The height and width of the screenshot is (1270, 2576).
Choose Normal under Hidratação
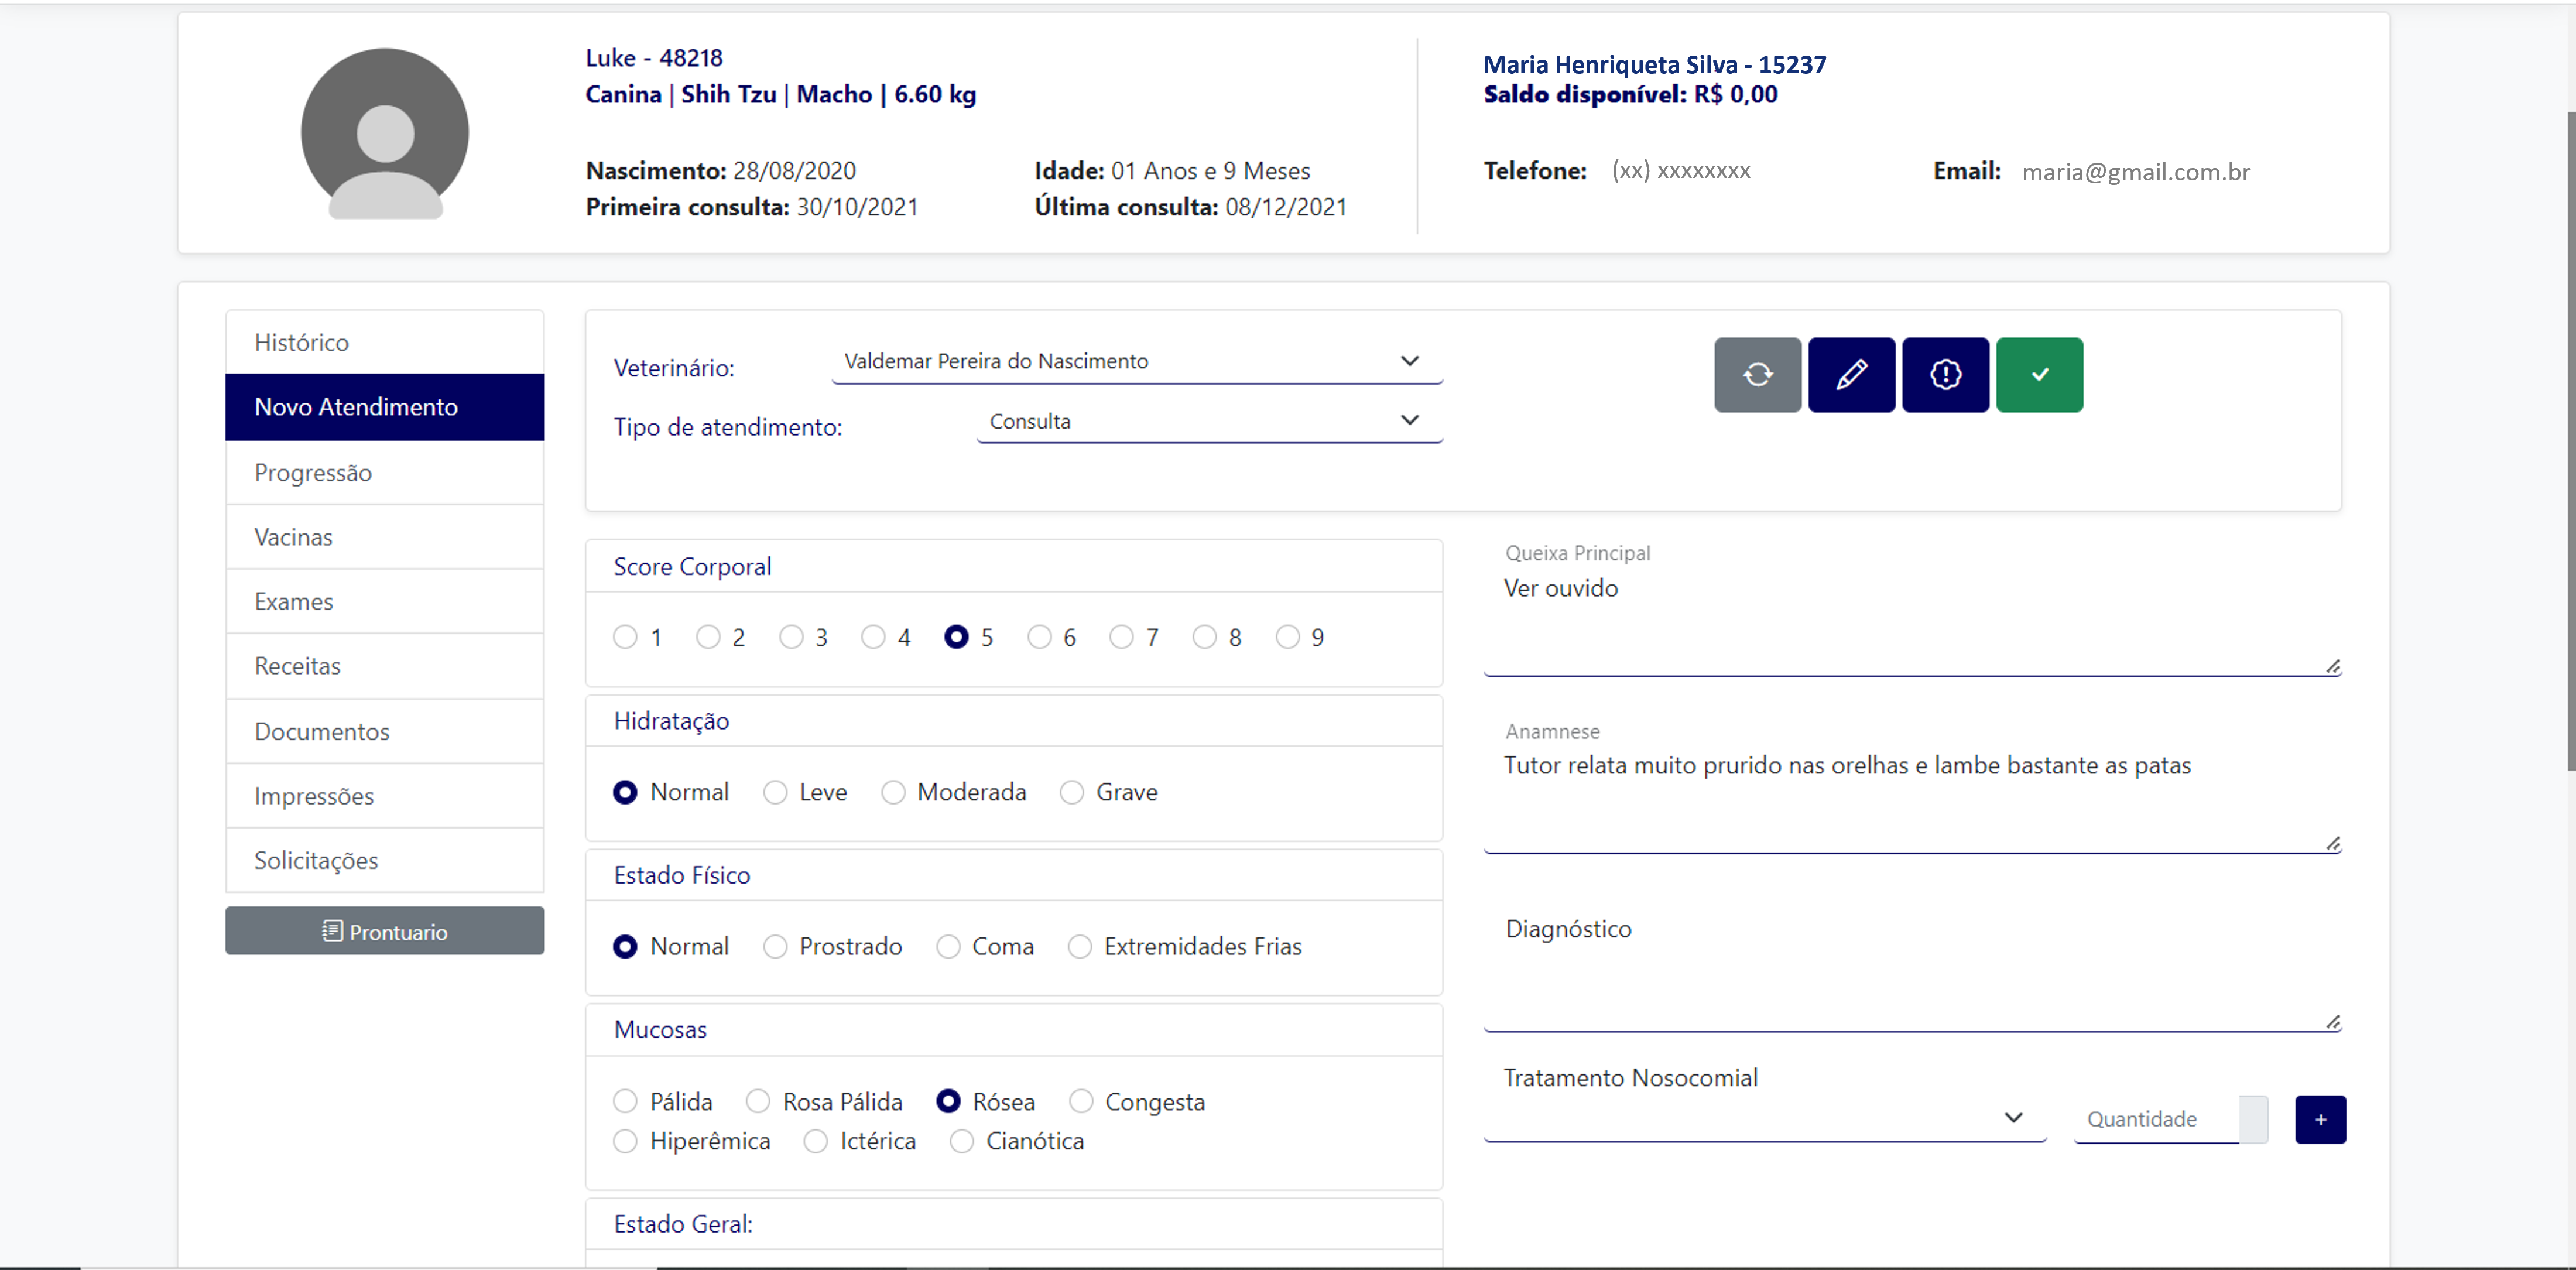pyautogui.click(x=625, y=792)
